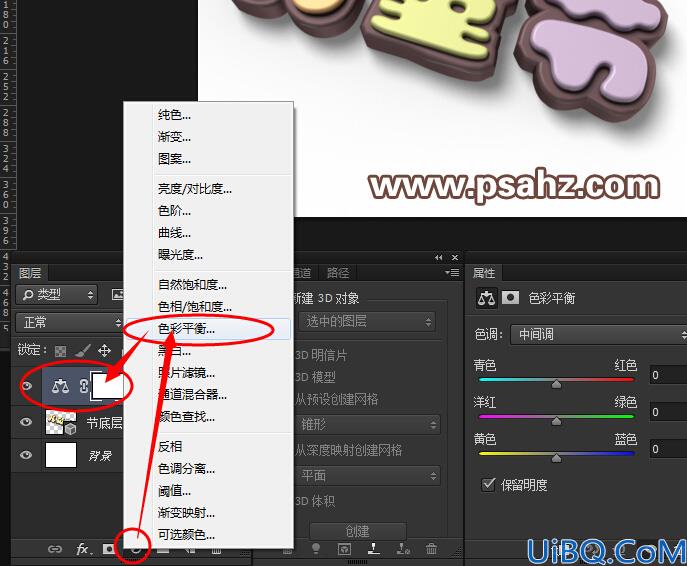The width and height of the screenshot is (687, 566).
Task: Choose 亮度/对比度... from the menu
Action: 195,189
